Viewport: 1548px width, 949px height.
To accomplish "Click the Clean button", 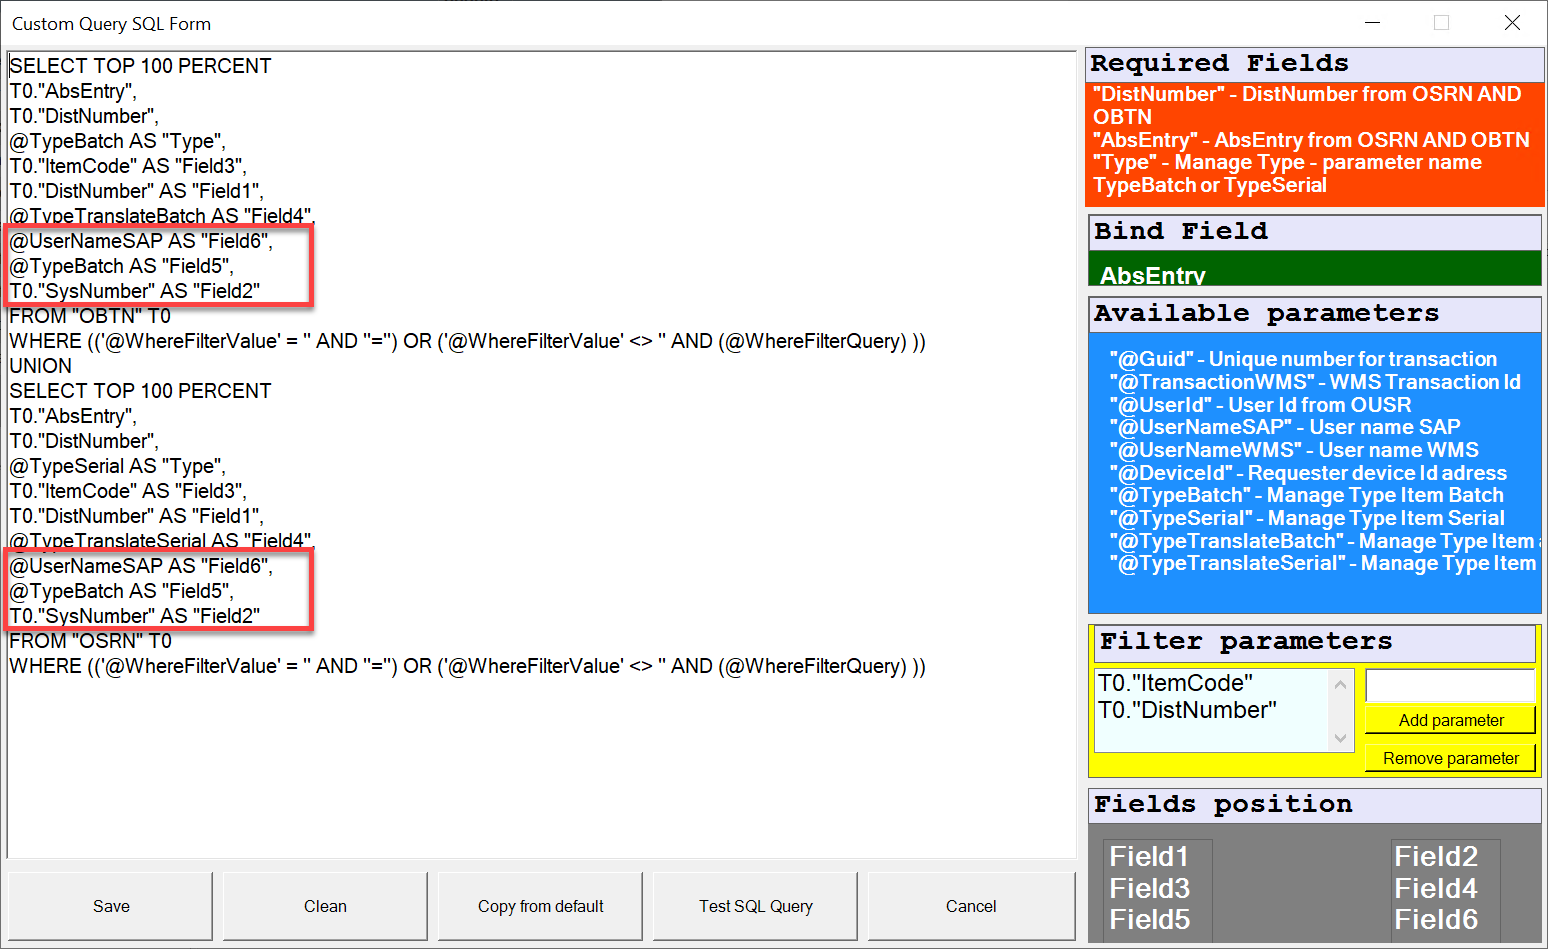I will point(324,906).
